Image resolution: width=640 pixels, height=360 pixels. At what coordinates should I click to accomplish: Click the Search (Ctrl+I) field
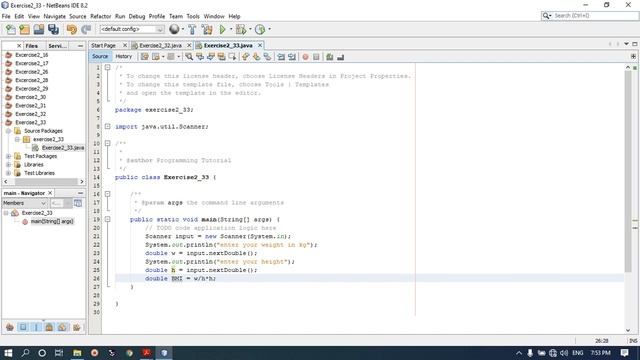pyautogui.click(x=590, y=16)
